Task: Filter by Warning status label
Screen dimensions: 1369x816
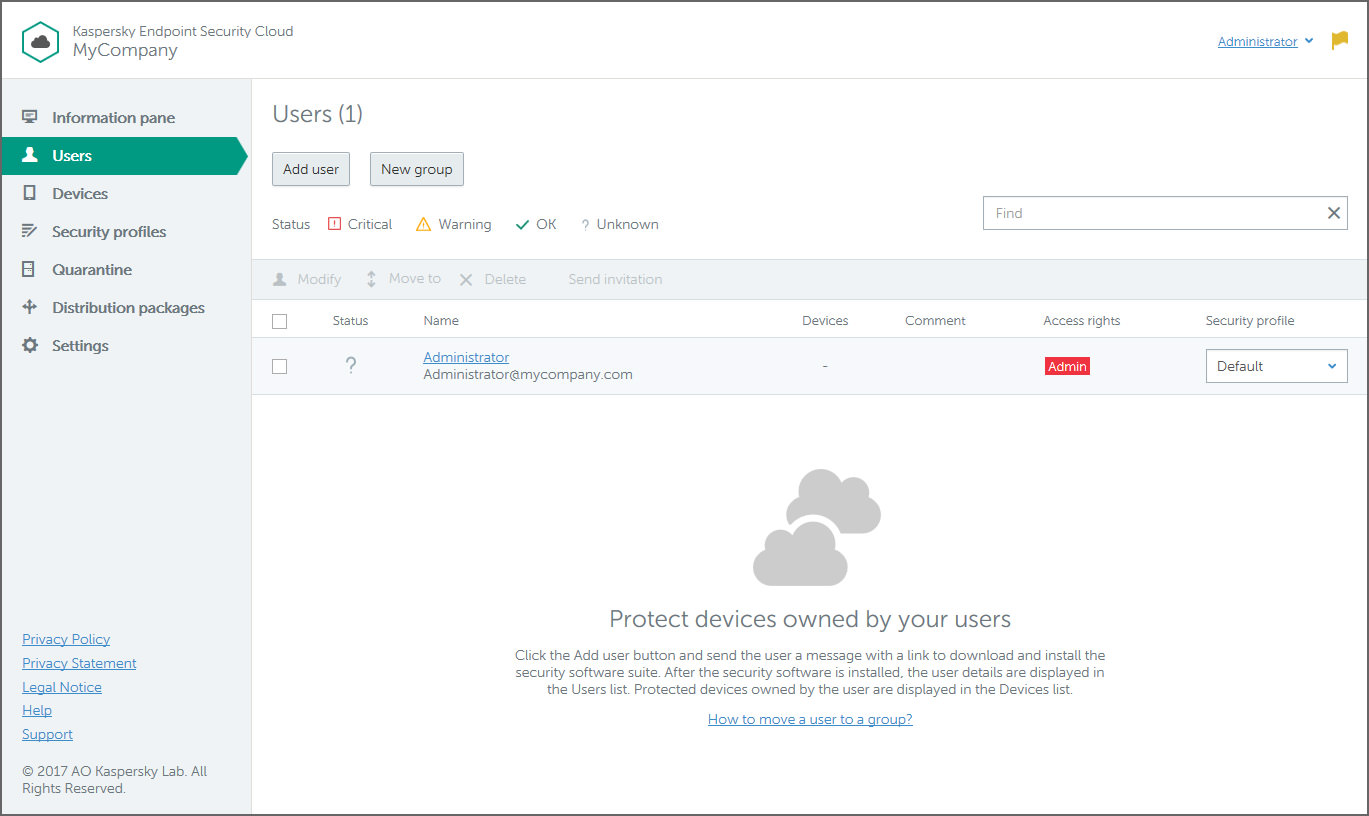Action: tap(464, 224)
